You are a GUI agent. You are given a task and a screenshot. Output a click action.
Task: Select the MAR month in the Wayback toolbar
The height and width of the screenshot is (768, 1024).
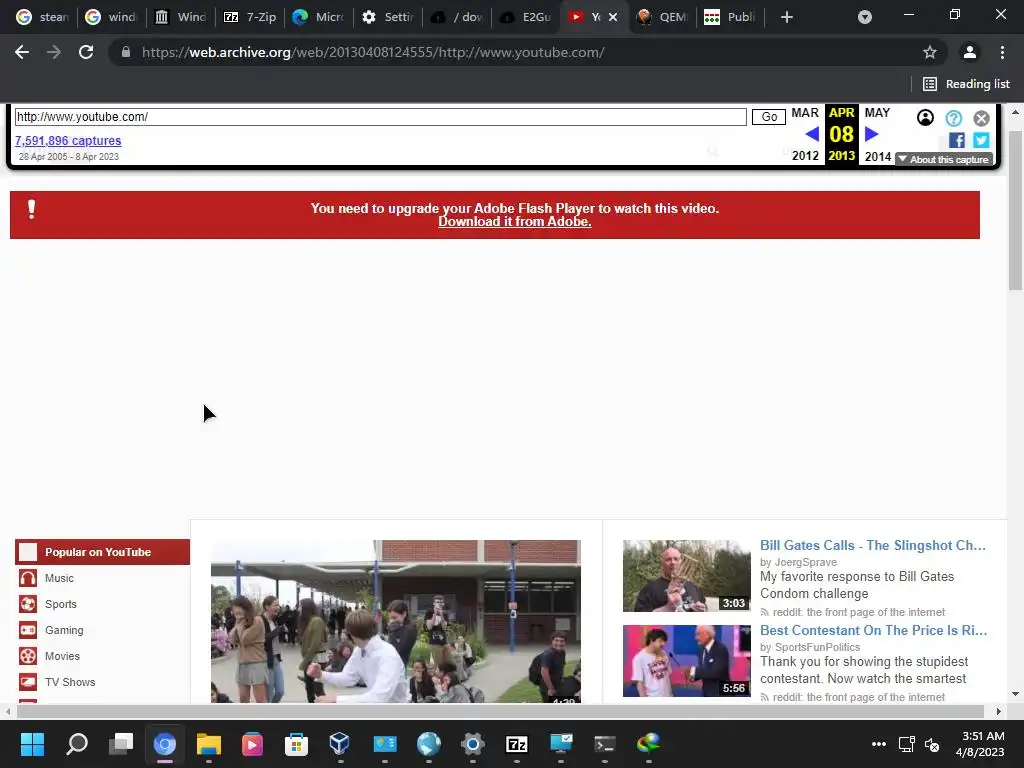(x=805, y=113)
